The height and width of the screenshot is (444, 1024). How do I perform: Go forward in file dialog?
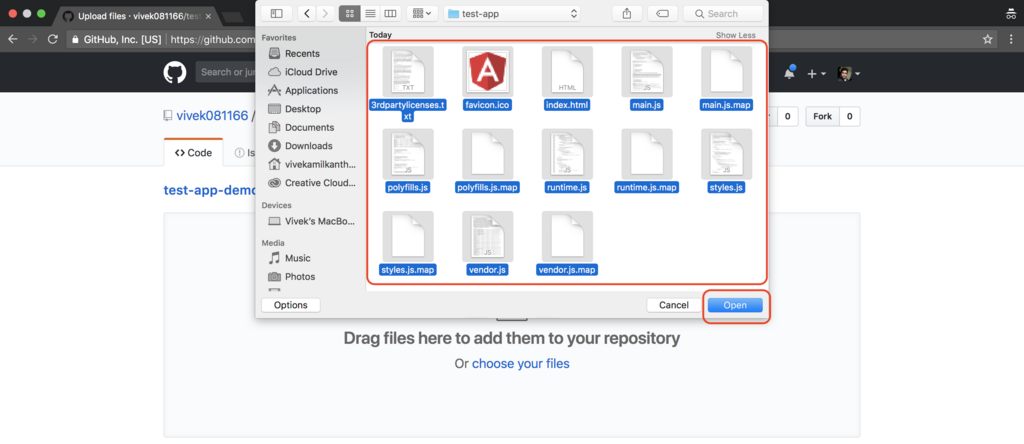click(x=325, y=13)
